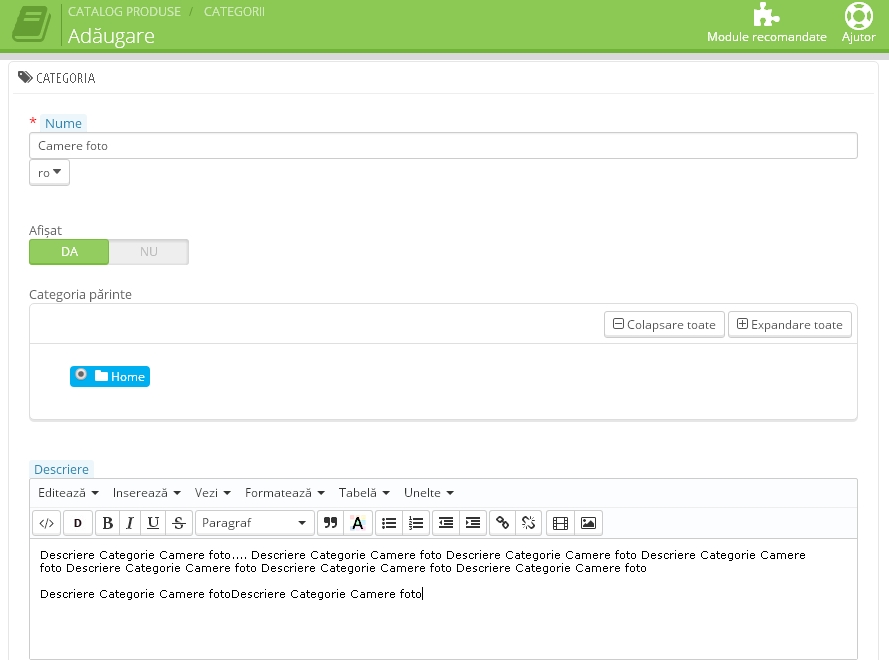Open the text color picker

(x=358, y=523)
